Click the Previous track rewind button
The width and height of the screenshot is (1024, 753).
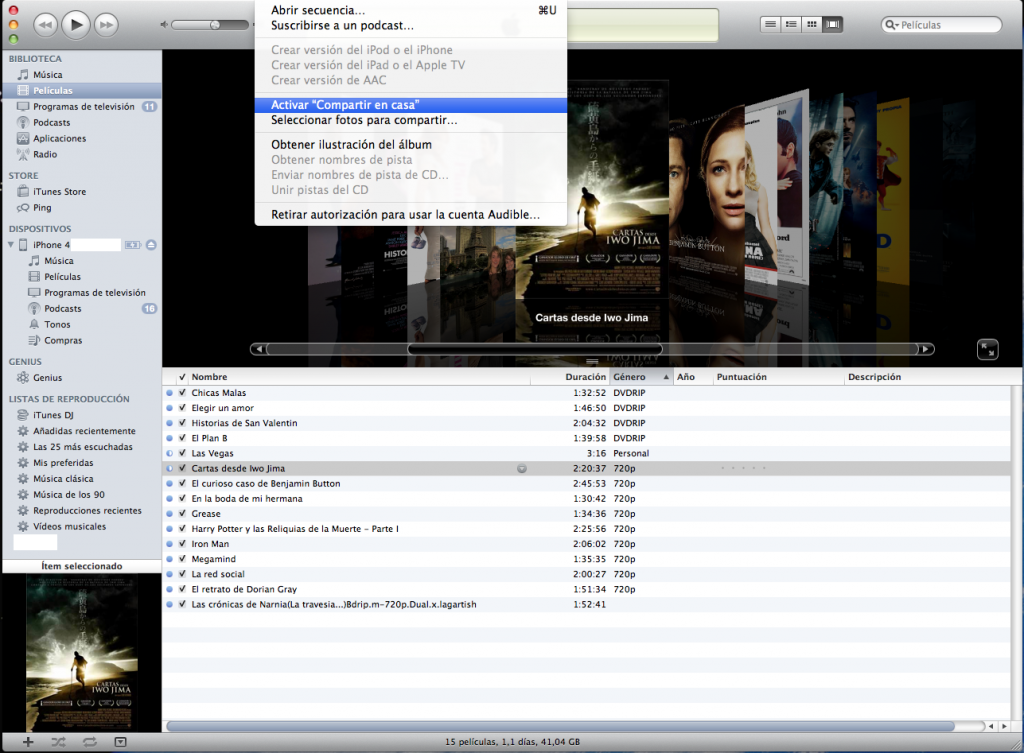pyautogui.click(x=45, y=25)
